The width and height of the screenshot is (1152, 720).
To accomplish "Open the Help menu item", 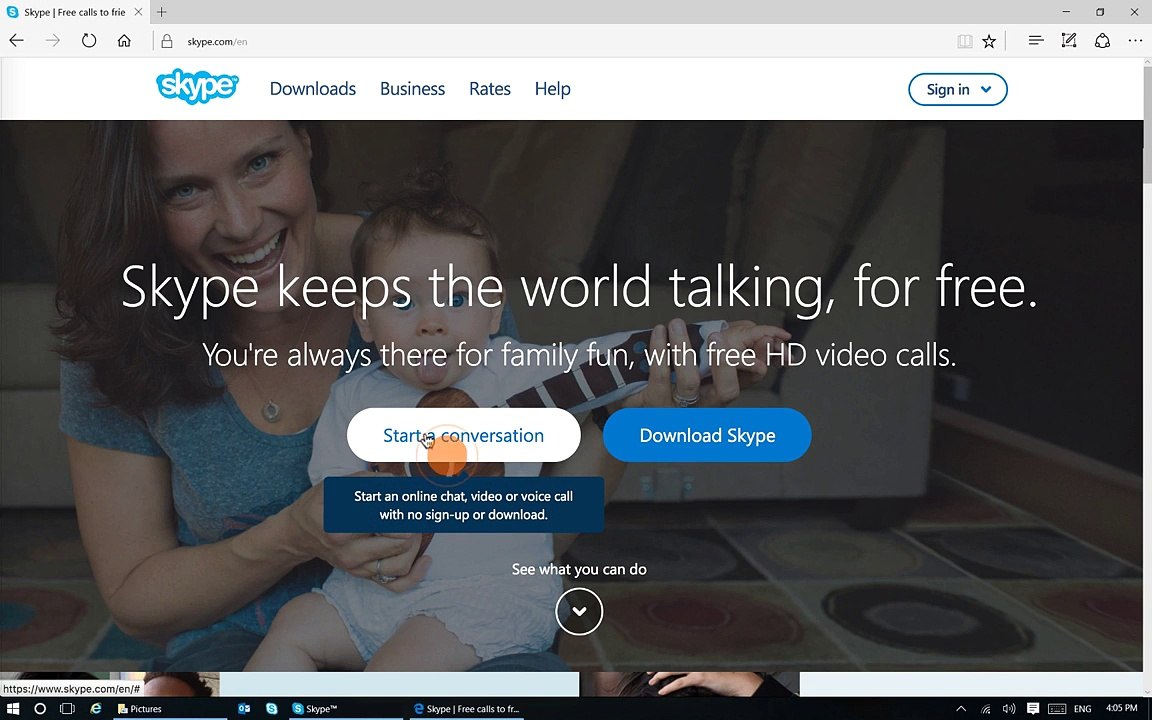I will pos(552,89).
